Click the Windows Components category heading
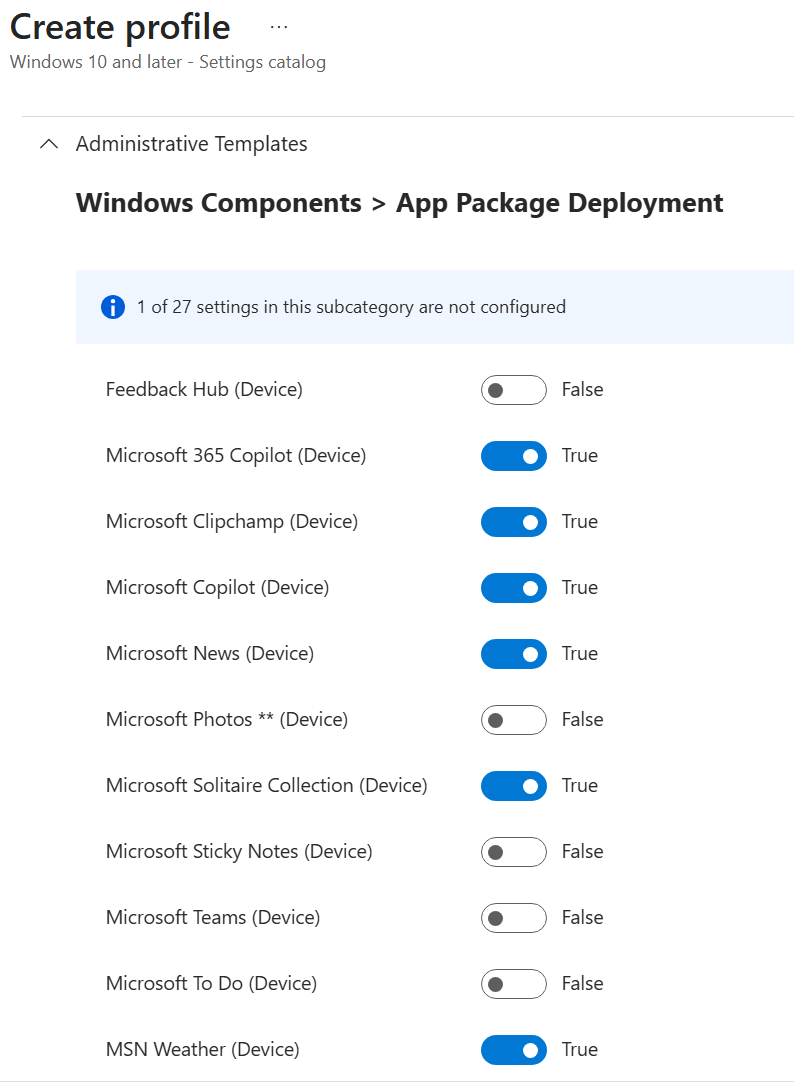 218,203
